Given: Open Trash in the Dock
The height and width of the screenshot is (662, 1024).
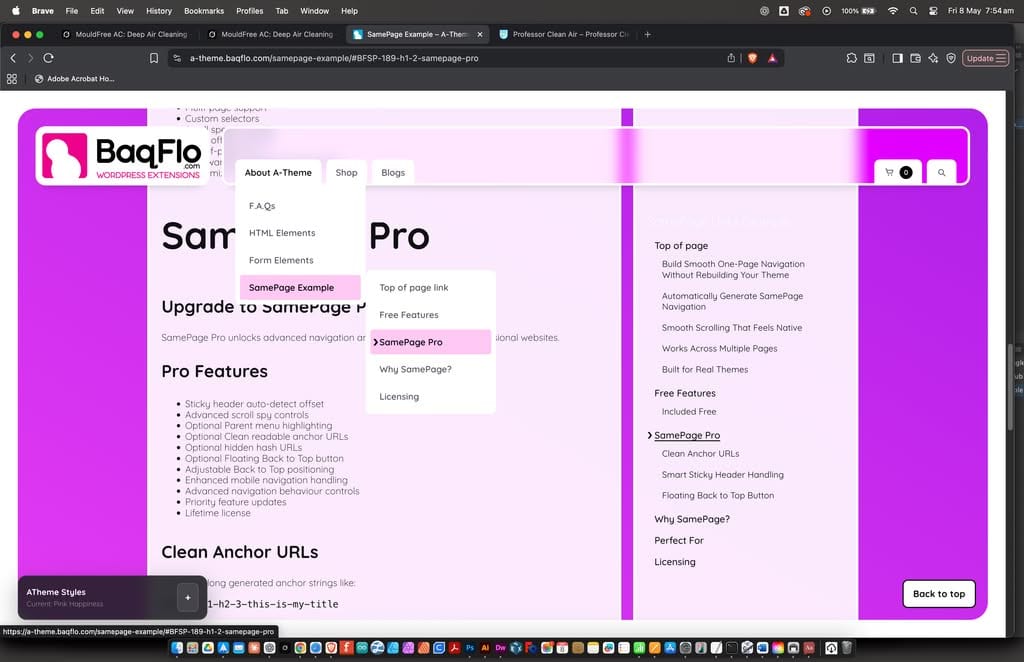Looking at the screenshot, I should (x=847, y=648).
